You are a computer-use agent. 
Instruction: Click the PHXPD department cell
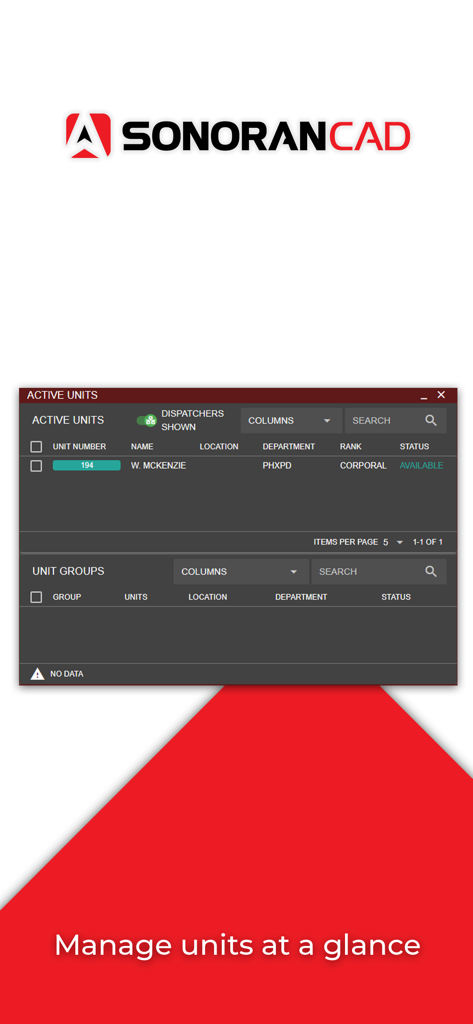click(277, 466)
